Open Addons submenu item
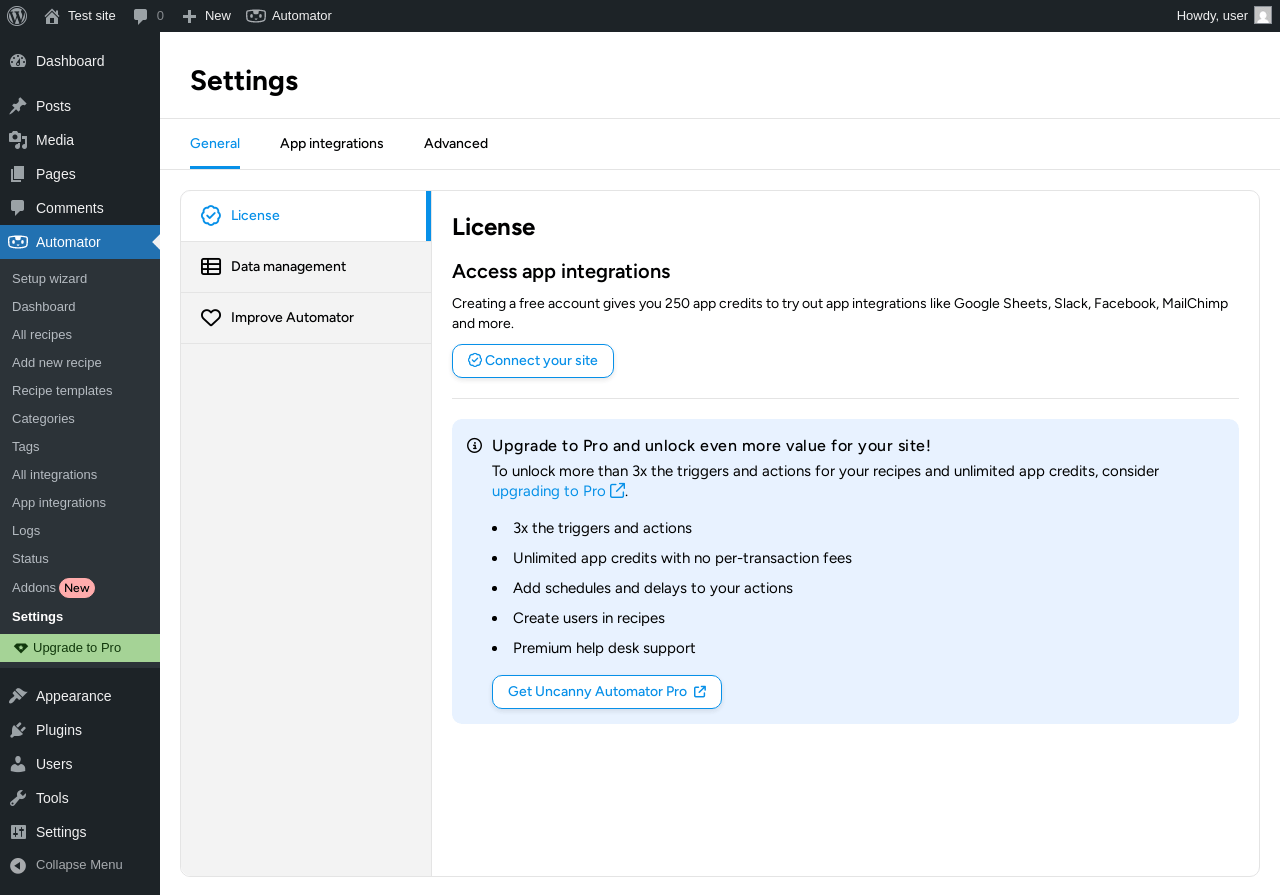Image resolution: width=1280 pixels, height=895 pixels. point(80,588)
